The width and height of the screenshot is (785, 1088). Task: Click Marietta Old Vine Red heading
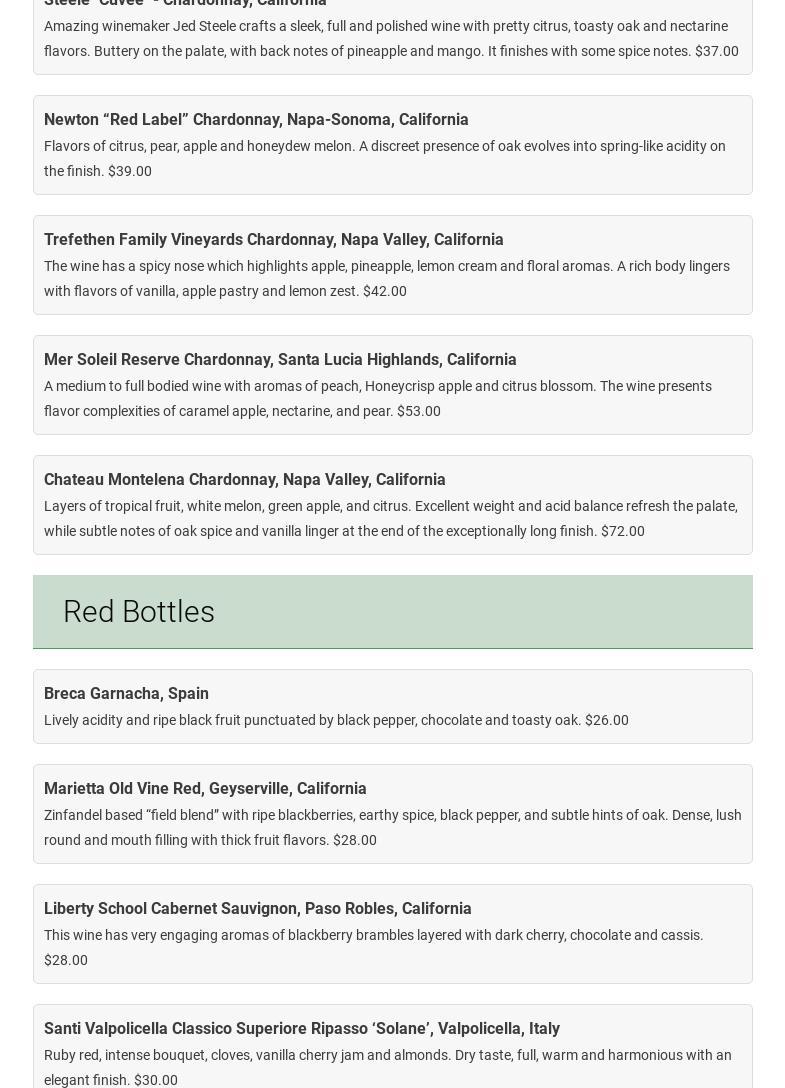pyautogui.click(x=205, y=789)
